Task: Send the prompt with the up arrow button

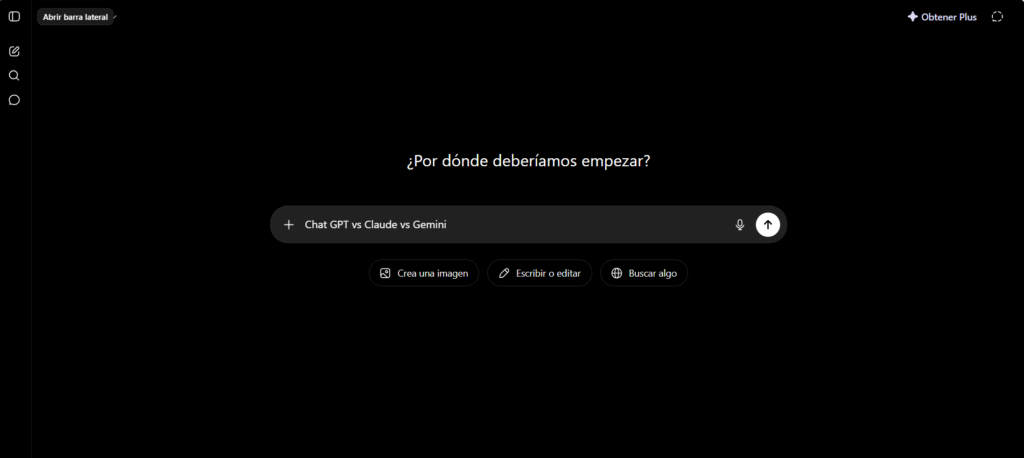Action: click(x=768, y=225)
